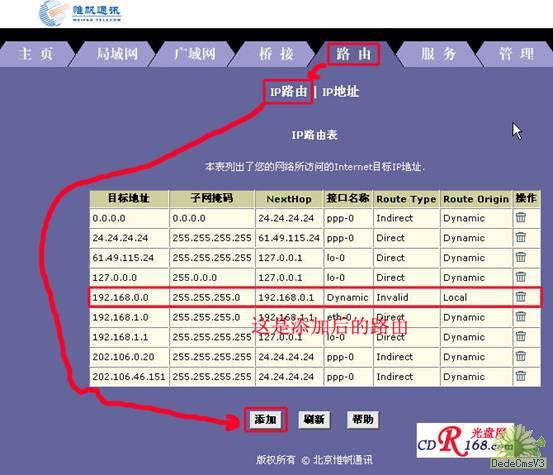Click the 添加 button
553x475 pixels.
tap(265, 419)
